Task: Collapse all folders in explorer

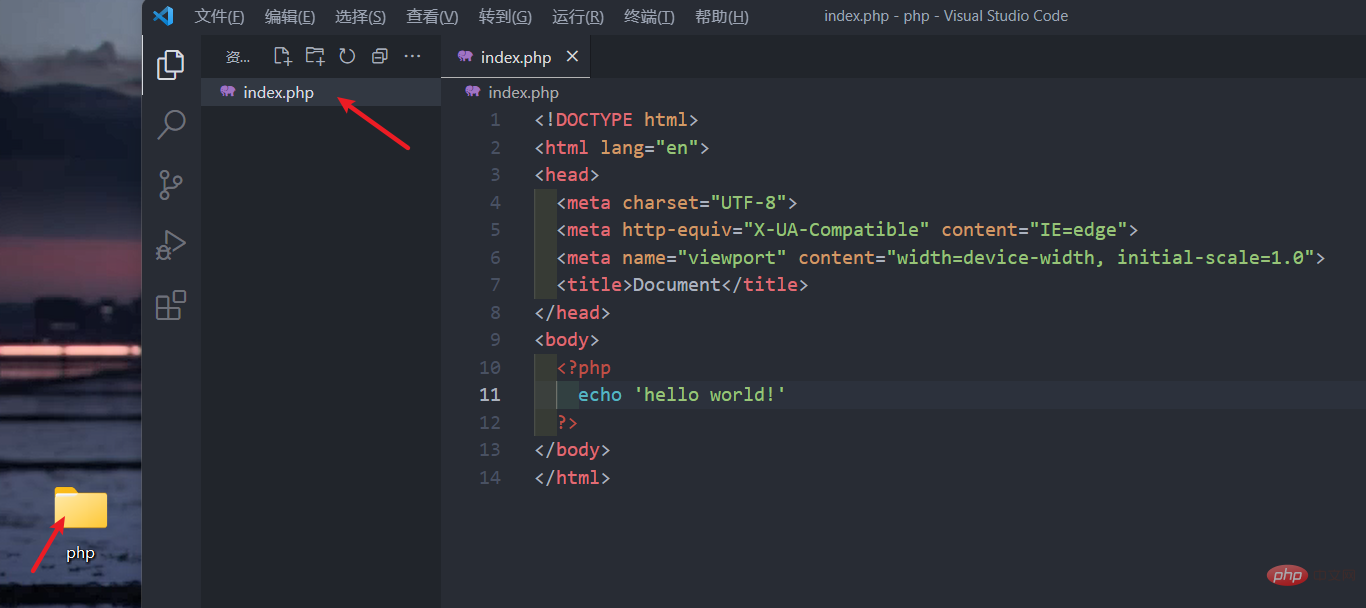Action: [379, 57]
